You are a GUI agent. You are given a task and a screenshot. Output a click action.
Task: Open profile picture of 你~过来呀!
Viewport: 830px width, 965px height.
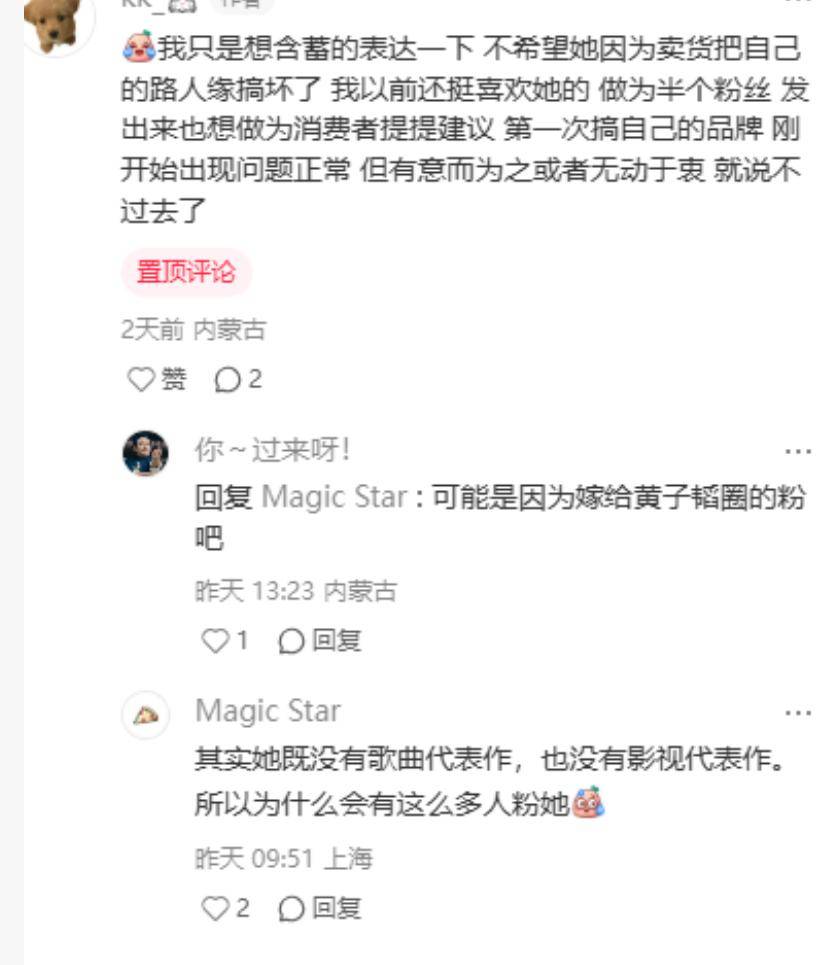146,454
